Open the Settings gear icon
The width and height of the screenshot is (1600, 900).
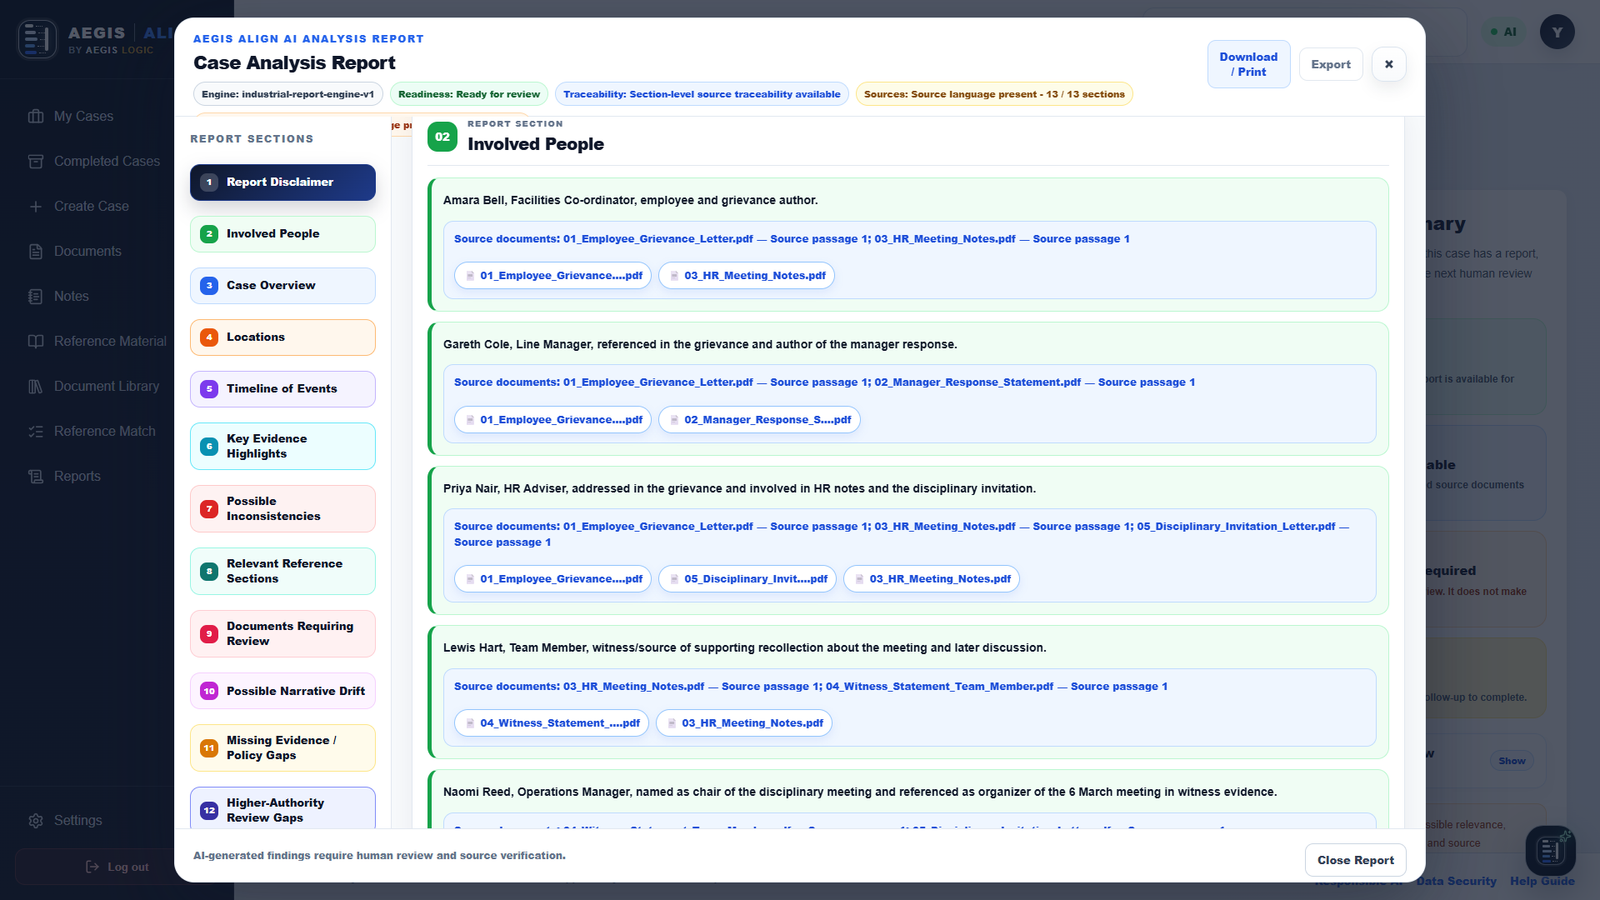(x=36, y=820)
